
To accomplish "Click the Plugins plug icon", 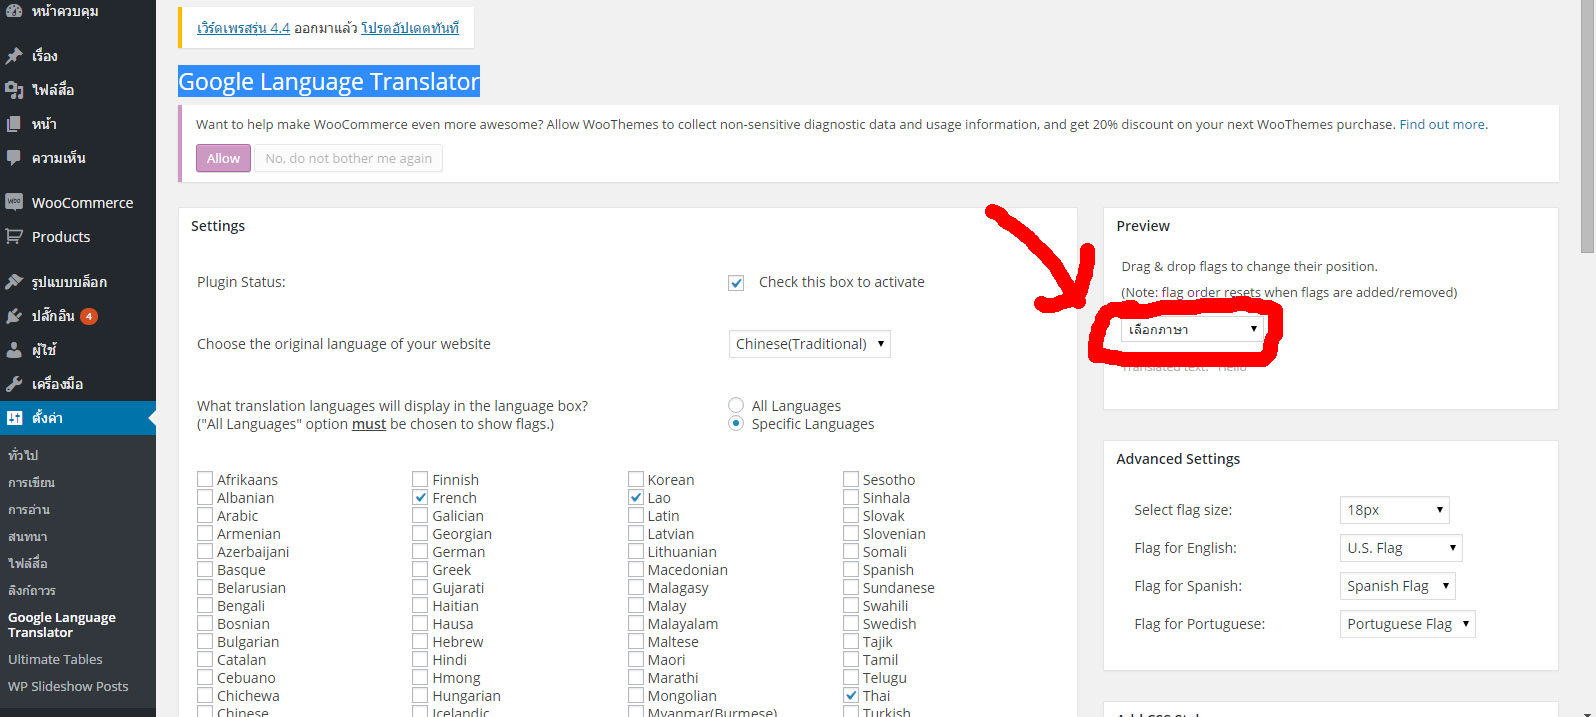I will (x=14, y=316).
